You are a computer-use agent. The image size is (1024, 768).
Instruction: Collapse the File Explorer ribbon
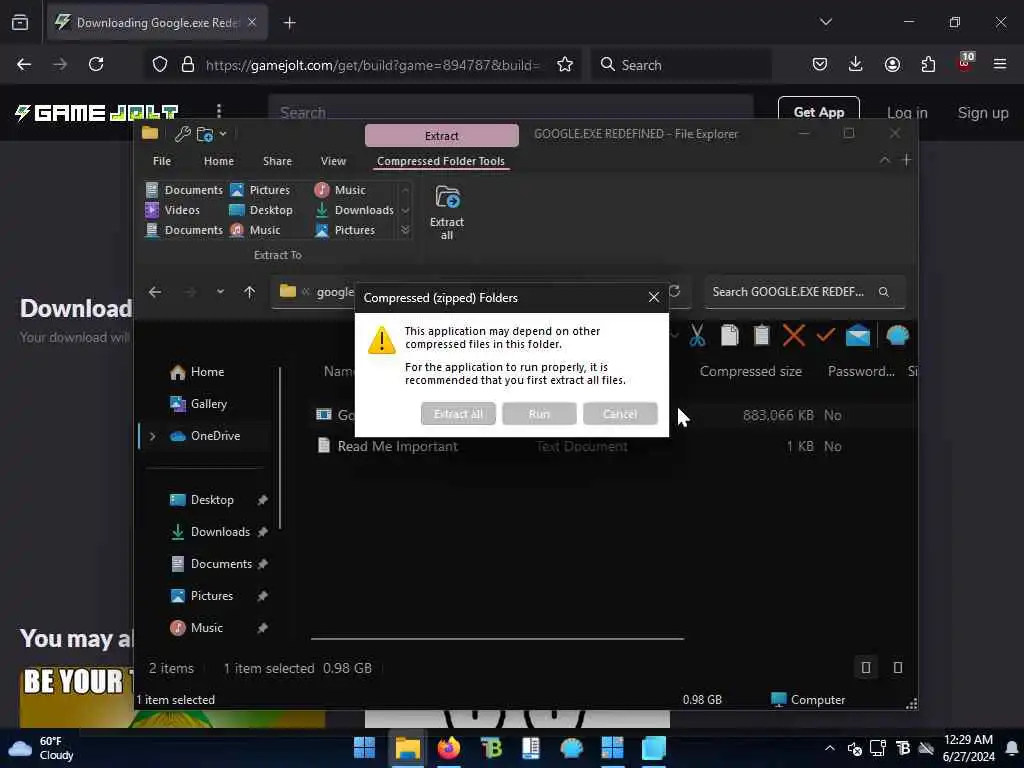click(885, 160)
